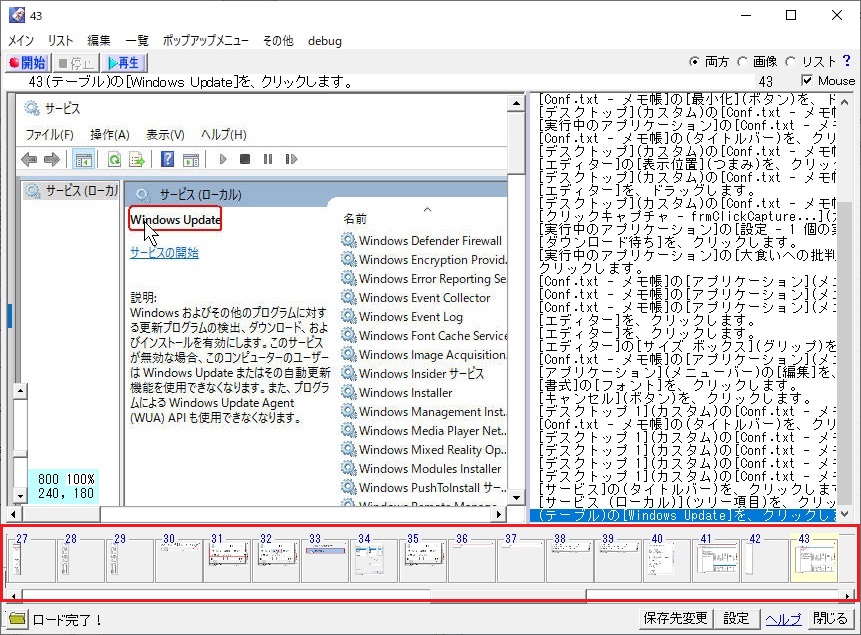Viewport: 861px width, 635px height.
Task: Select the 画像 radio button
Action: coord(742,62)
